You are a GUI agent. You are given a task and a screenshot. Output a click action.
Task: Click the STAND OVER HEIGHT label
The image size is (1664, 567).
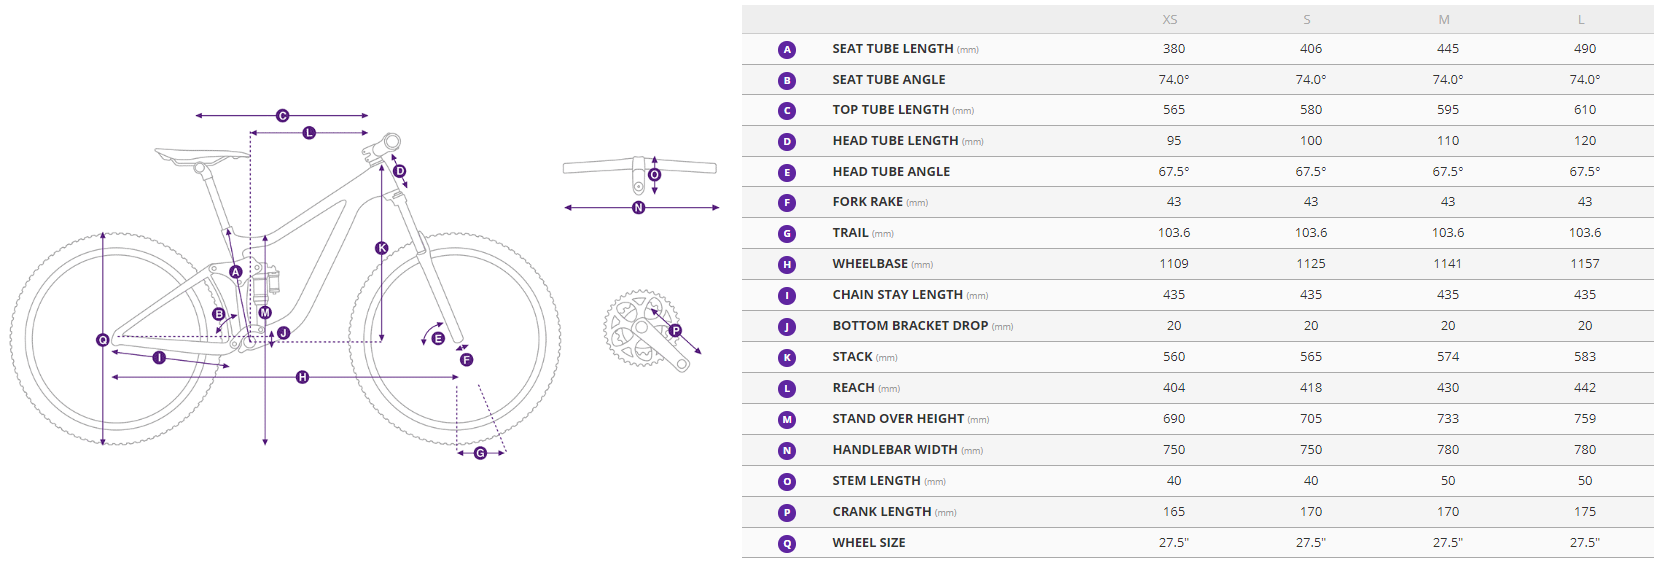[x=898, y=419]
